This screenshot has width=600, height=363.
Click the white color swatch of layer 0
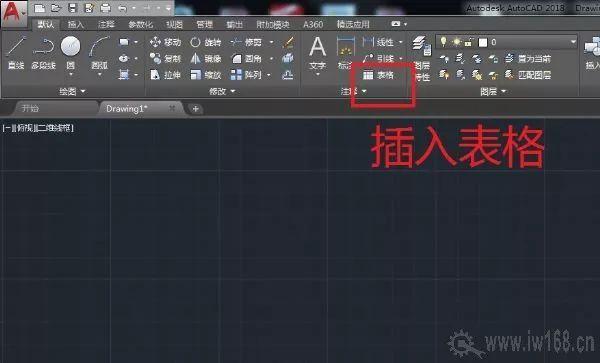pos(483,42)
